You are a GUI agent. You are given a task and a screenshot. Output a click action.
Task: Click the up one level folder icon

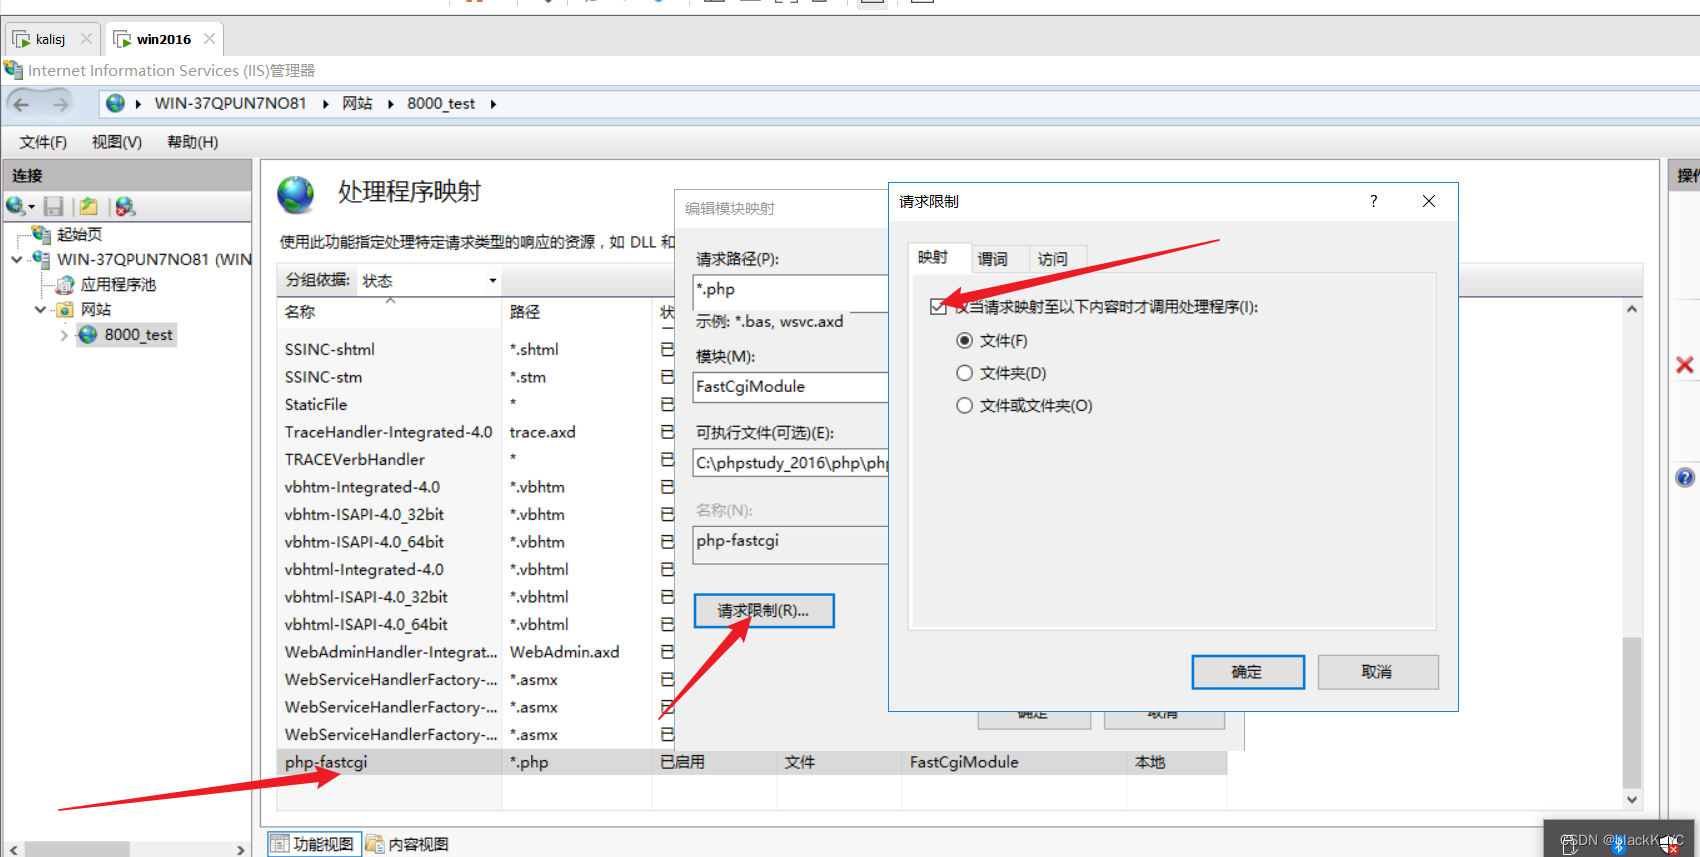[x=89, y=206]
